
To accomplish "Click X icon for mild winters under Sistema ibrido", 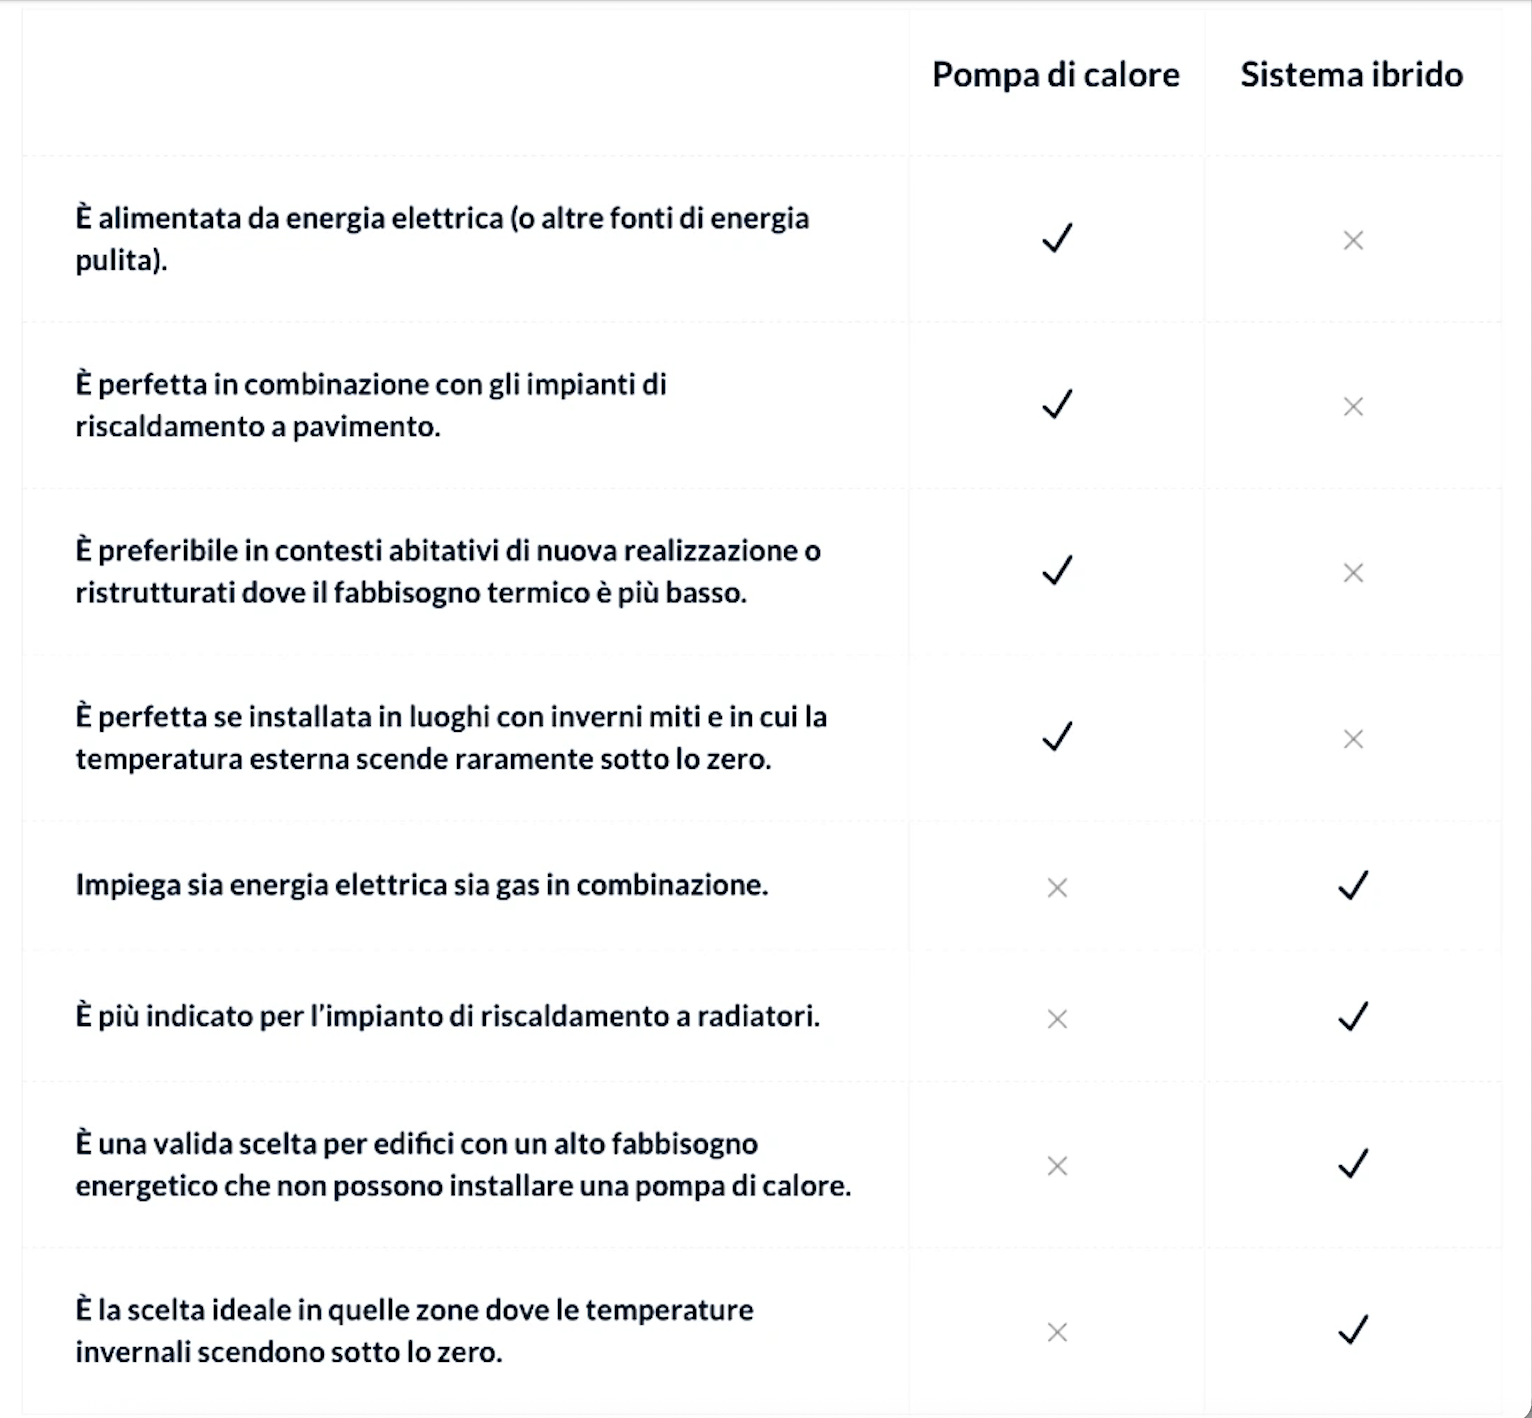I will 1353,739.
